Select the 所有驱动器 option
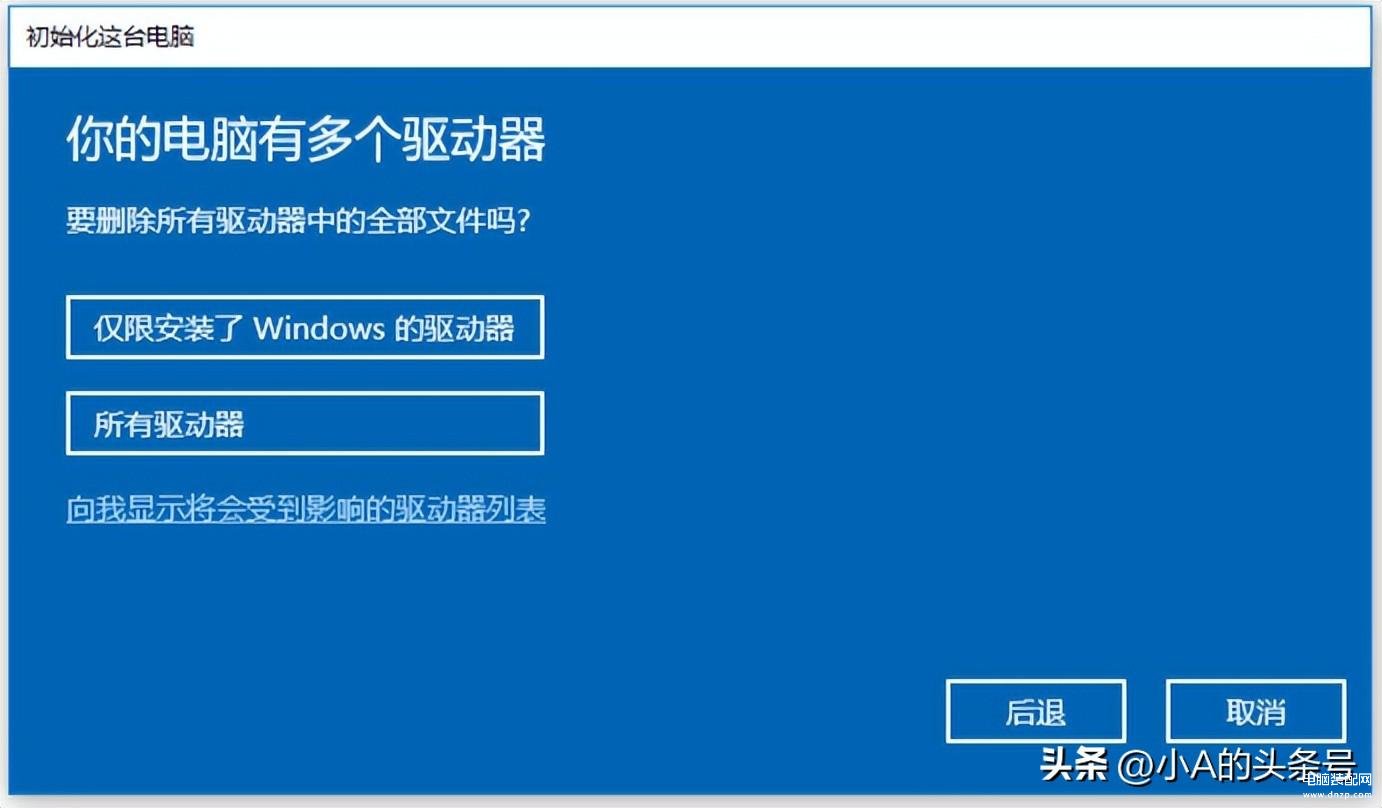The height and width of the screenshot is (808, 1382). tap(305, 423)
